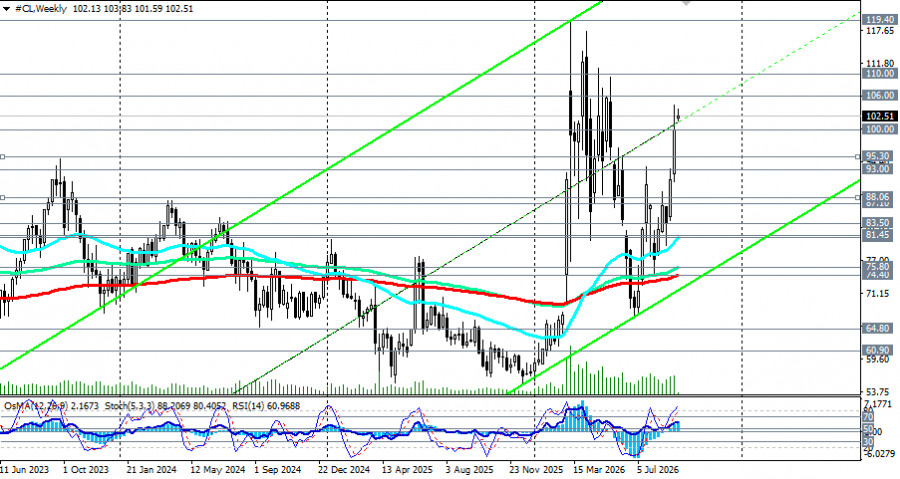900x479 pixels.
Task: Click the 12 May 2024 date label
Action: [x=218, y=470]
